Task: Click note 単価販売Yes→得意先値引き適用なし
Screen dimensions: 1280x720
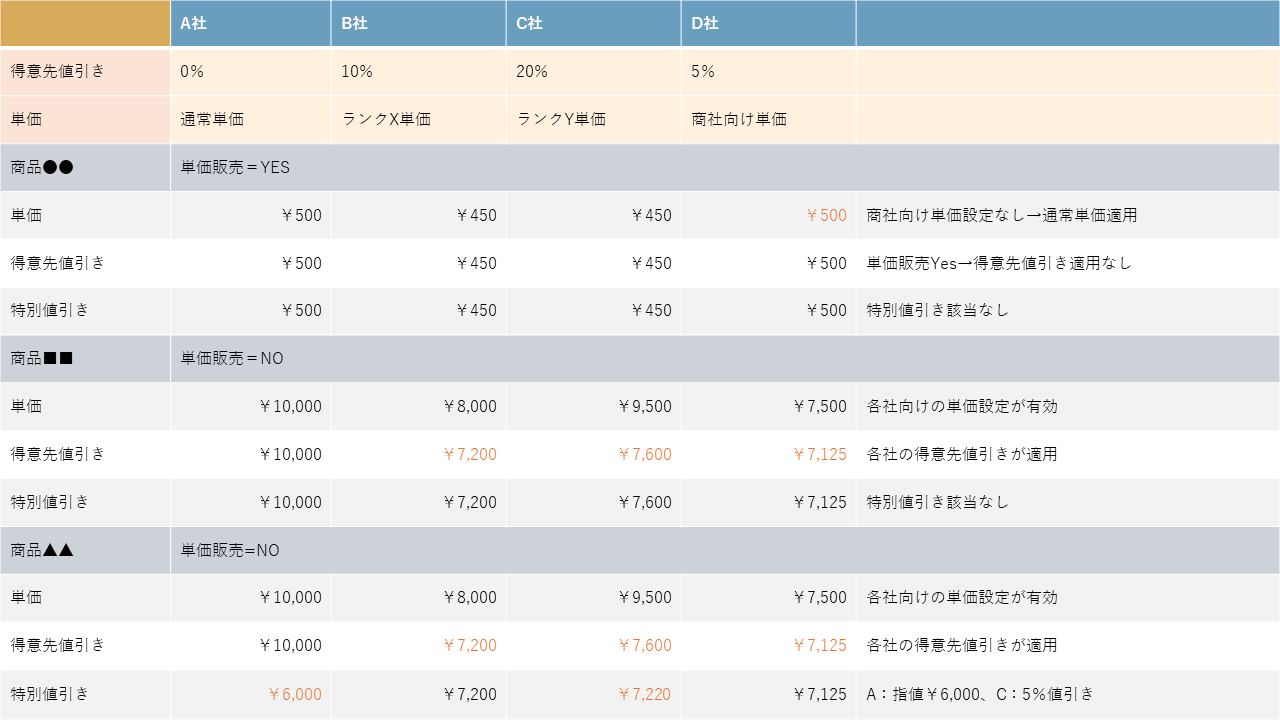Action: point(999,263)
